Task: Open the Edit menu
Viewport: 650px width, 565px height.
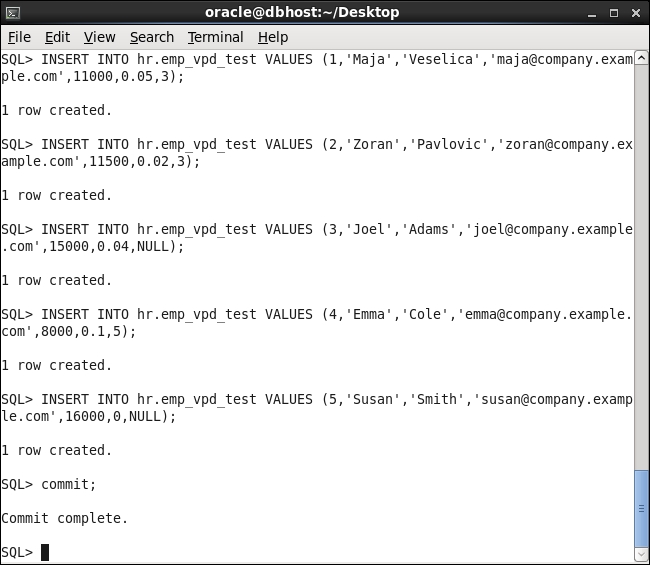Action: [57, 37]
